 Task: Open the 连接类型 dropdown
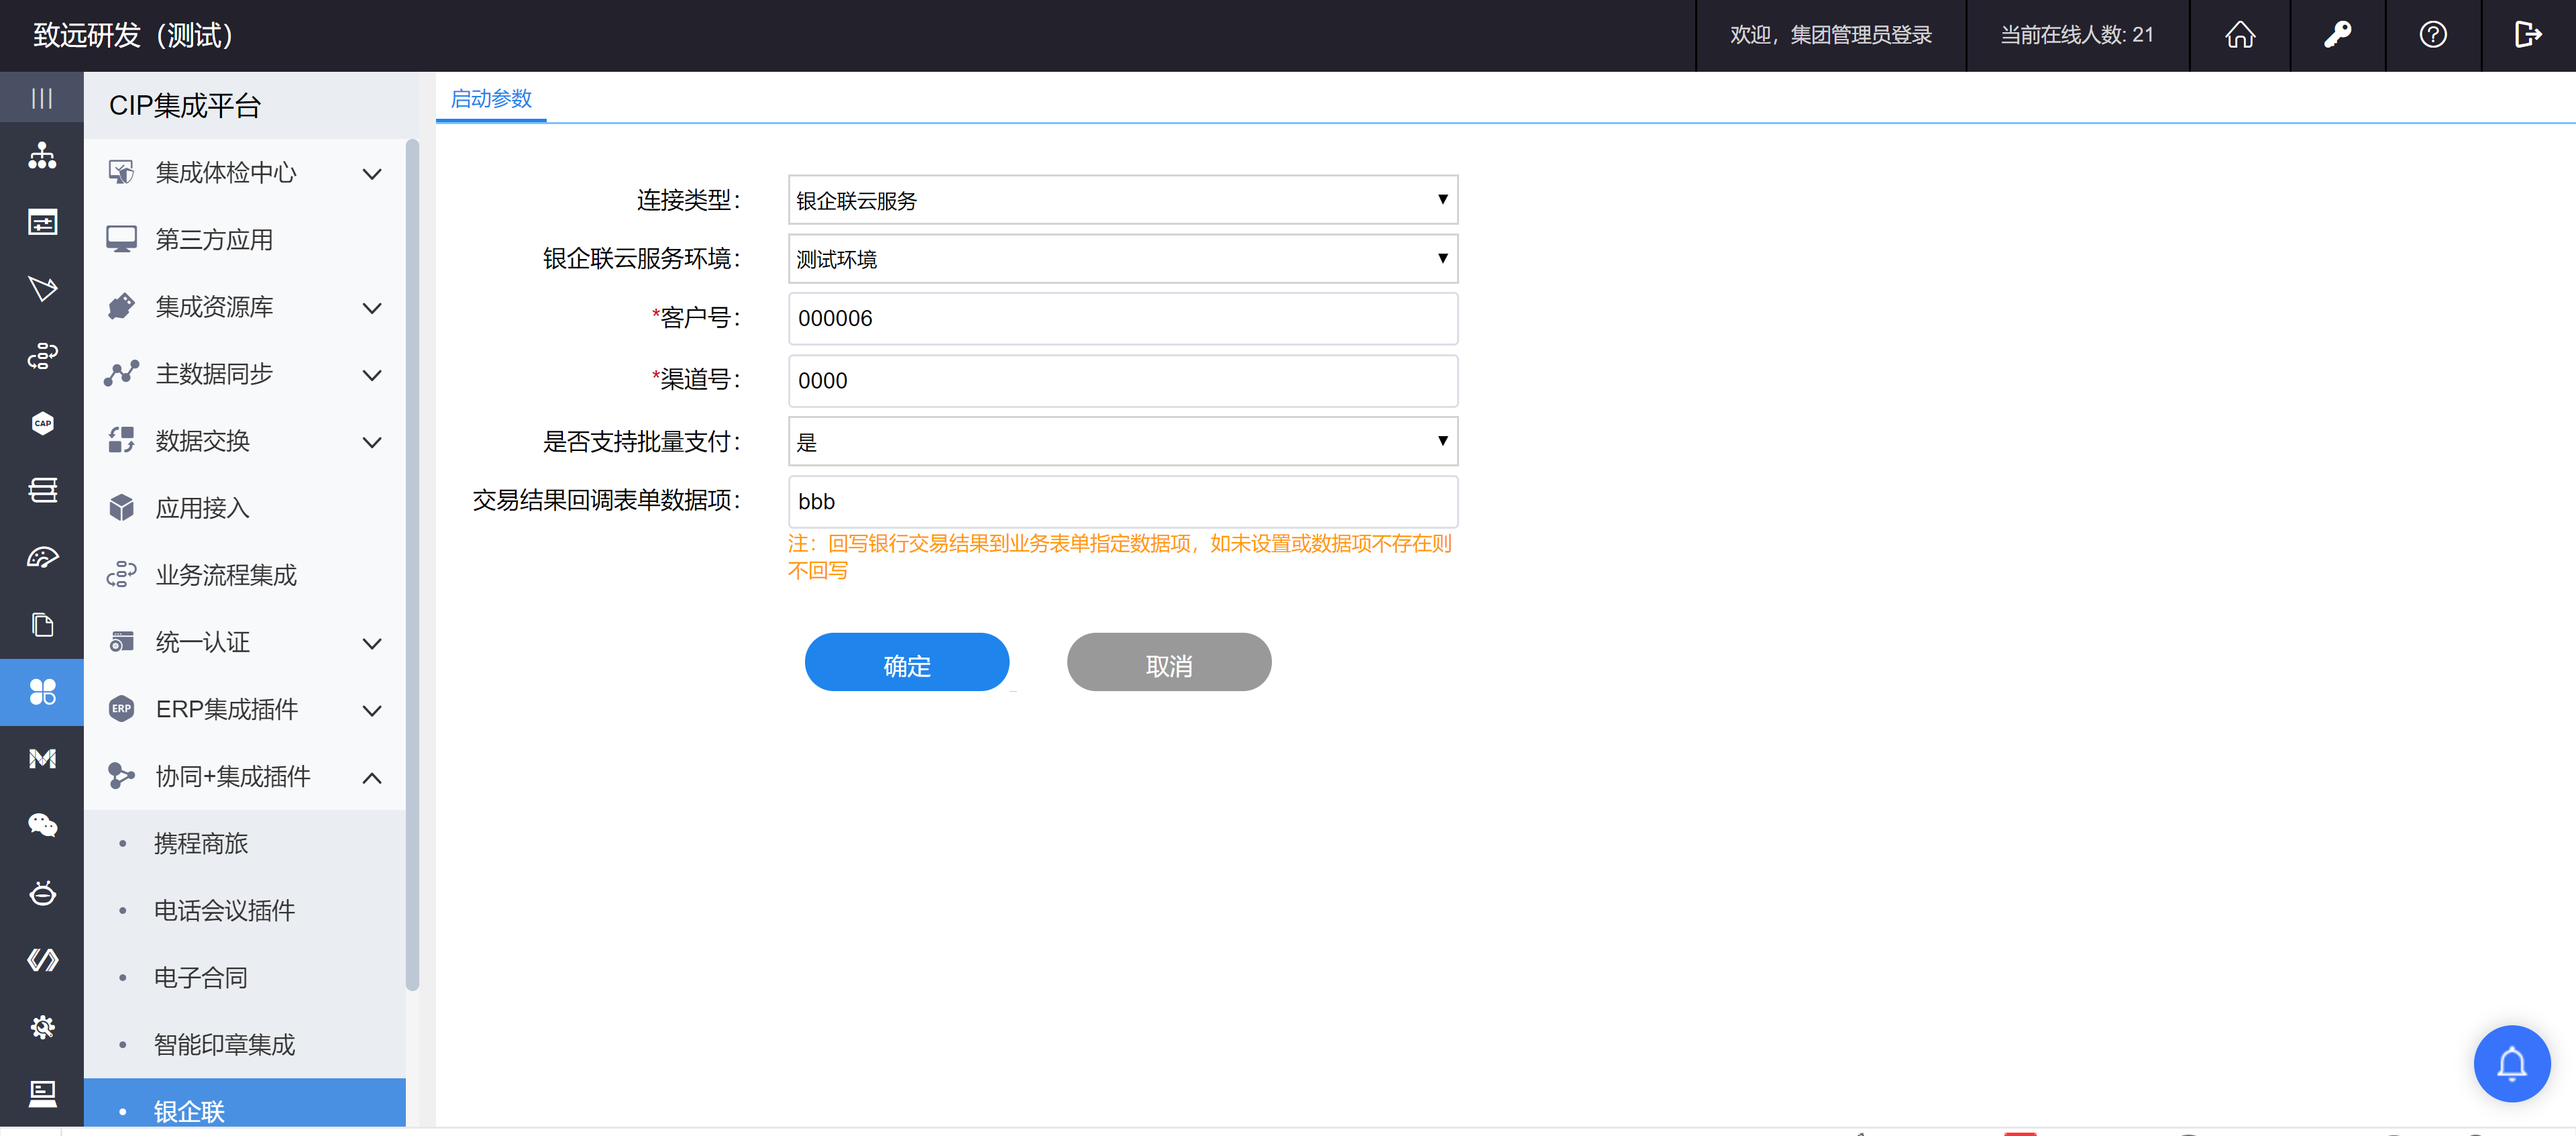[1122, 200]
